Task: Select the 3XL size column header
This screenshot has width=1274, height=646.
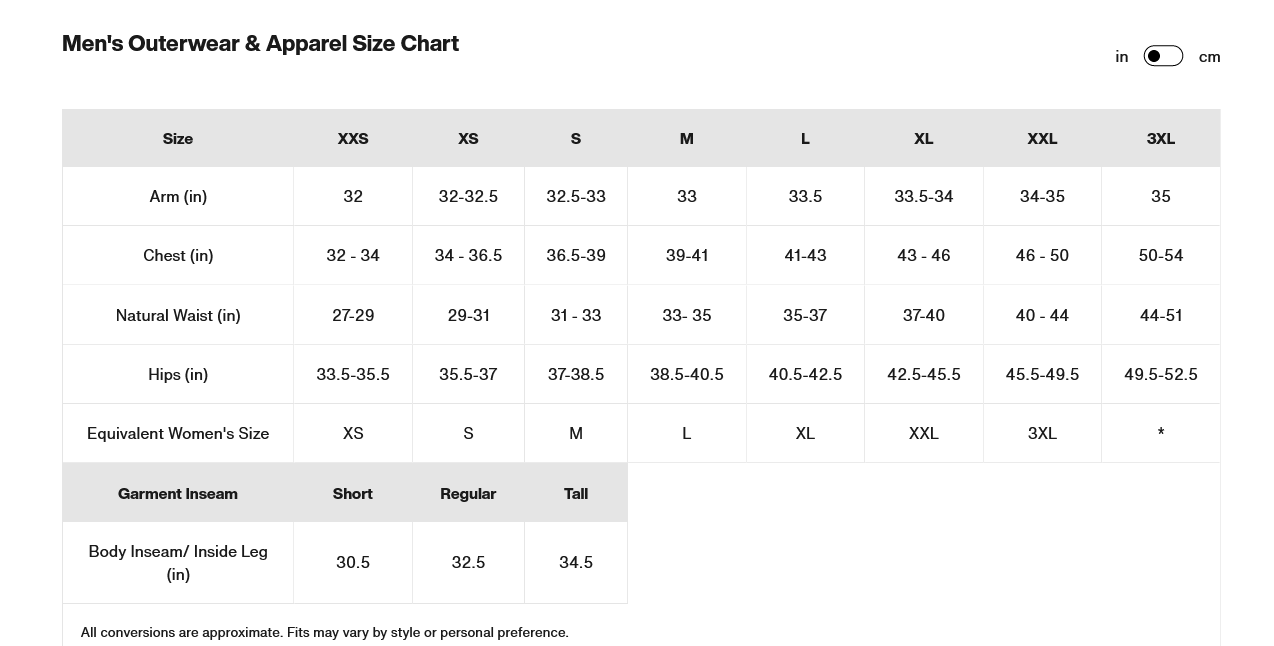Action: pos(1160,139)
